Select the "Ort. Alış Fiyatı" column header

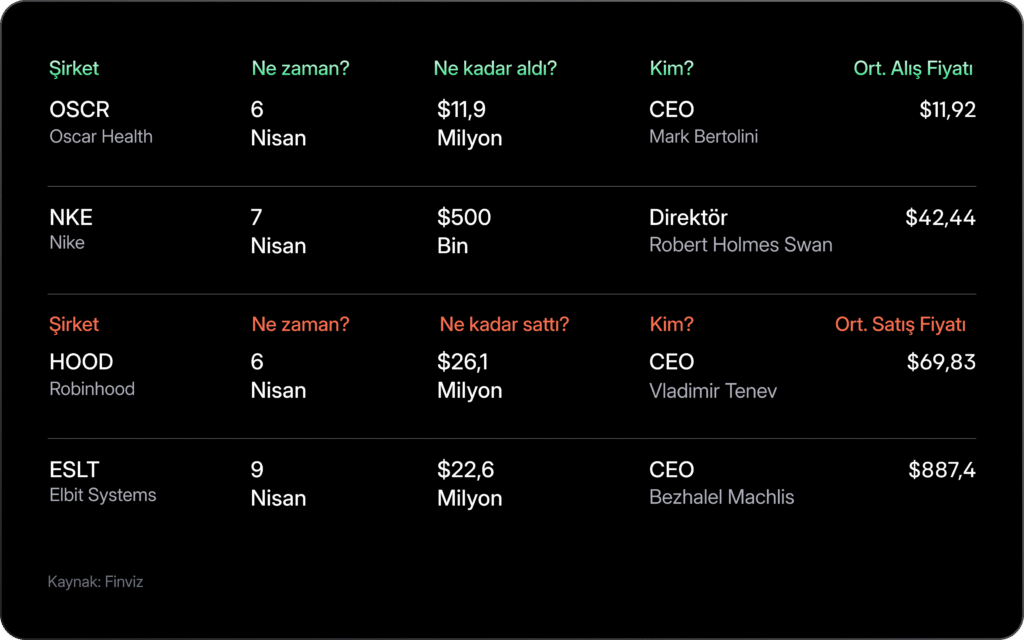(x=913, y=69)
